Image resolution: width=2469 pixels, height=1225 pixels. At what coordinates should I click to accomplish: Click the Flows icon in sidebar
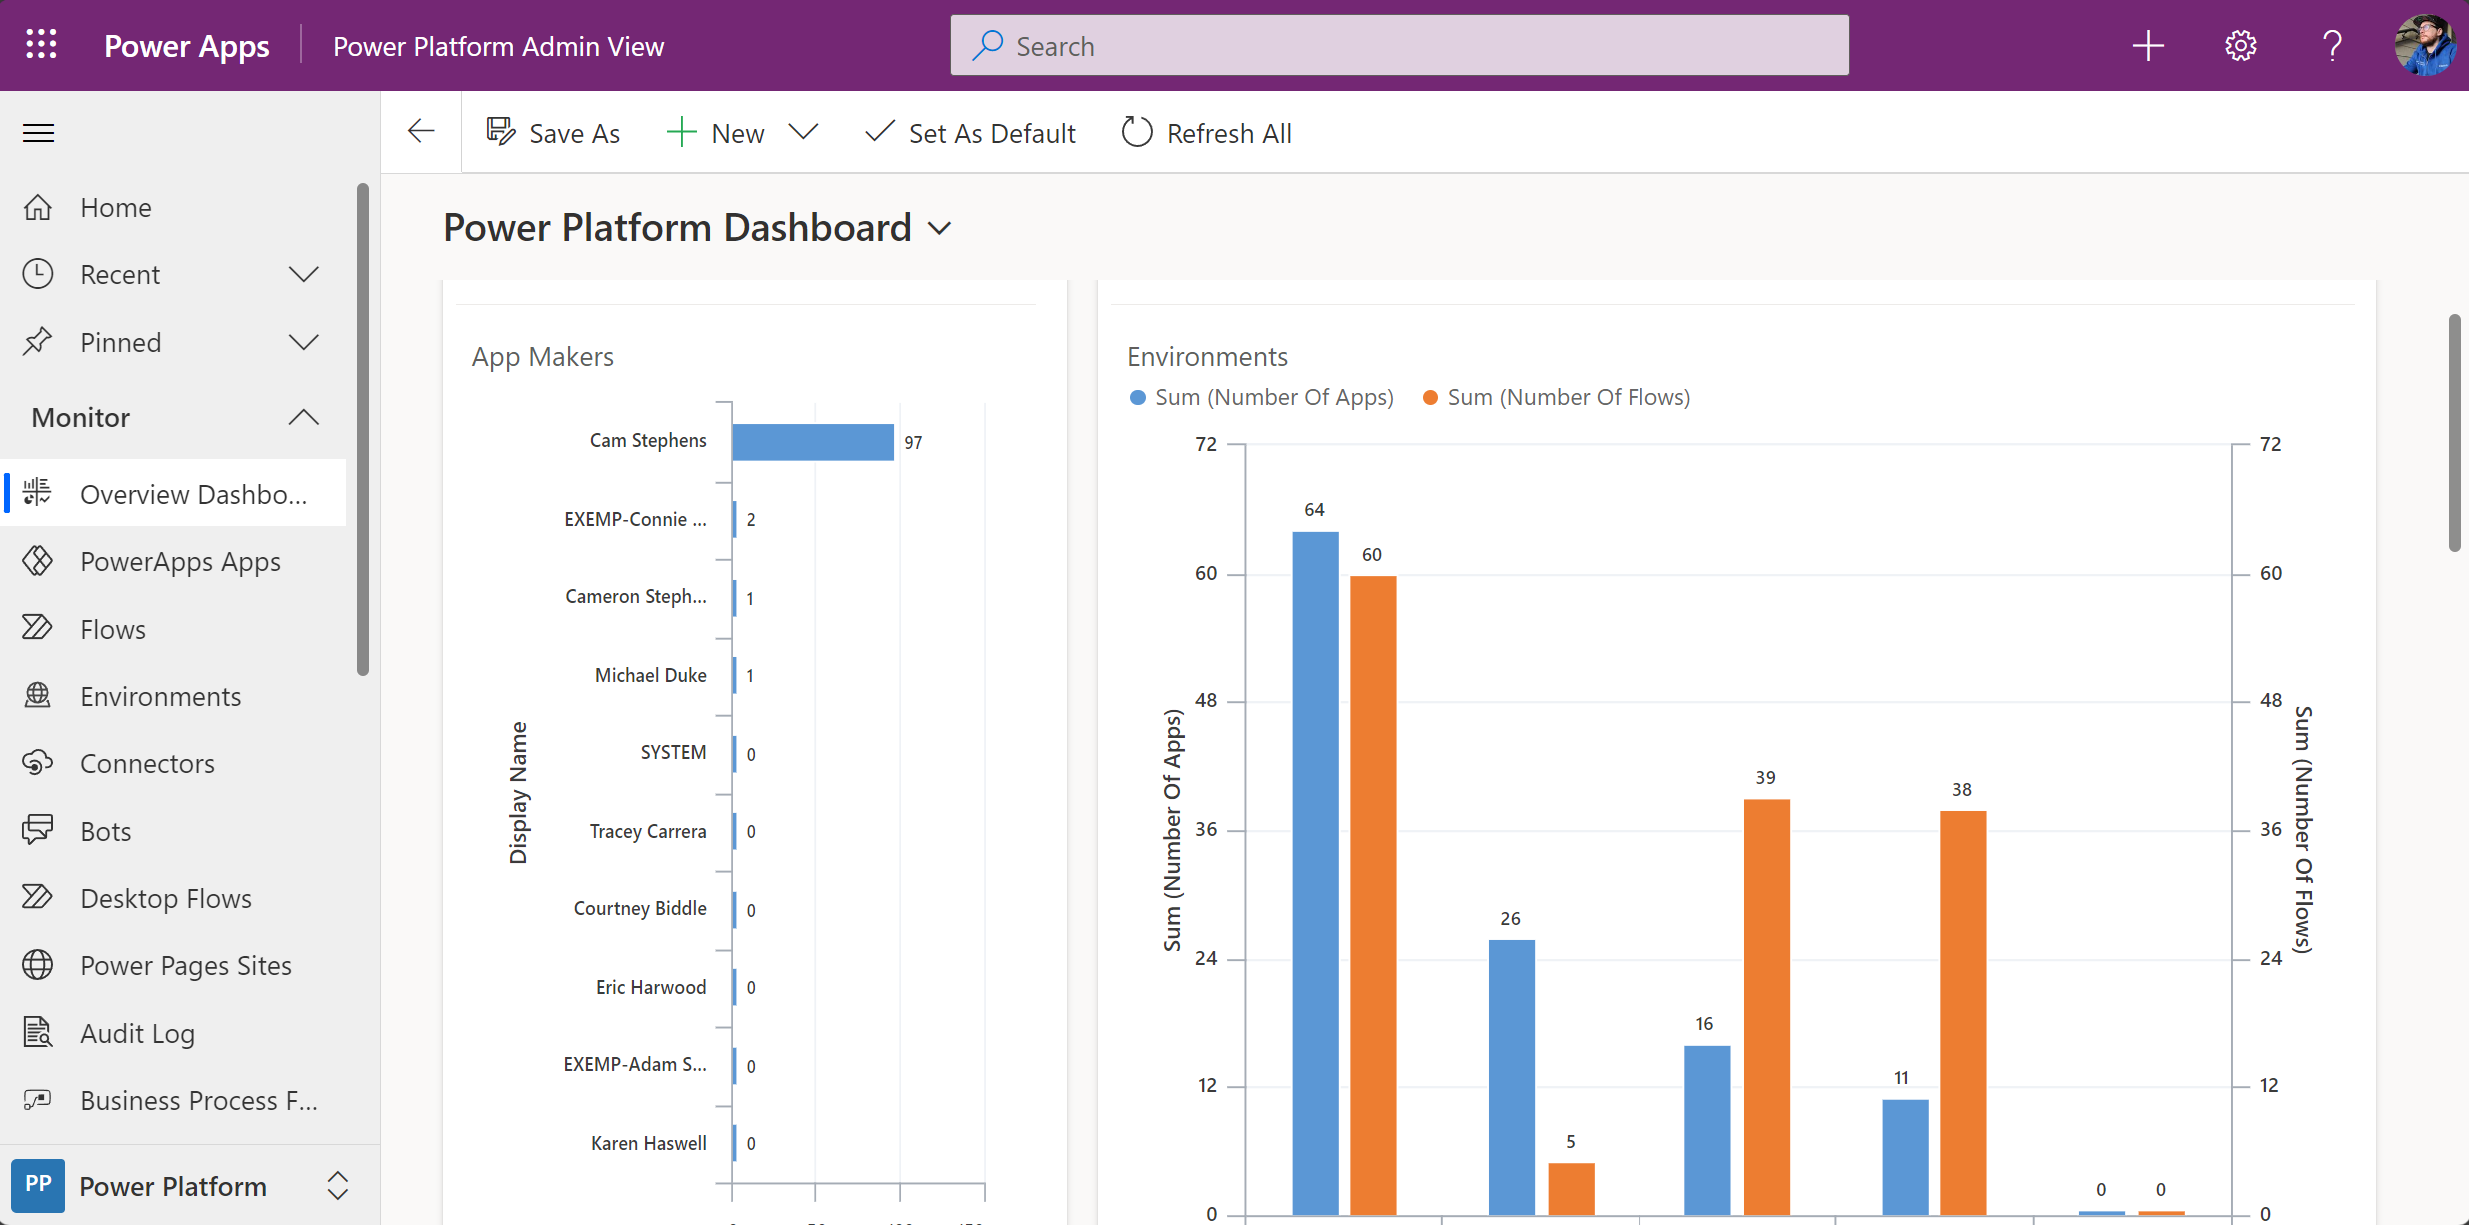click(x=38, y=628)
